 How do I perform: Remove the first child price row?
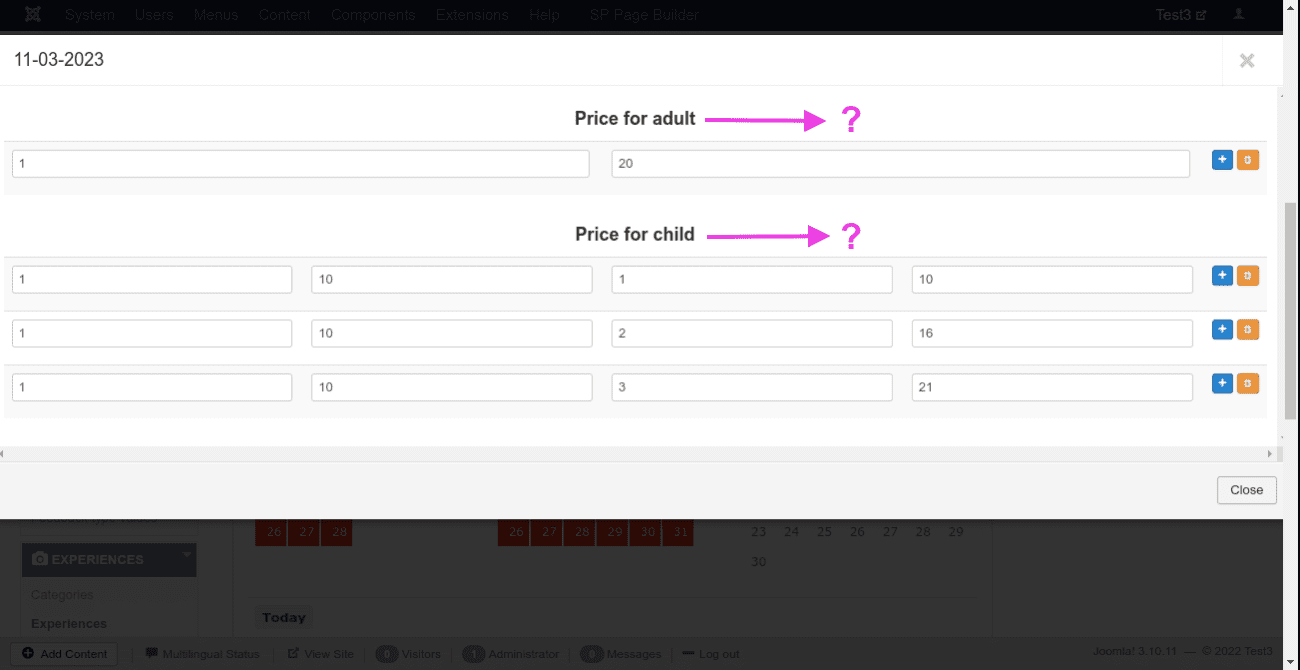(x=1248, y=276)
